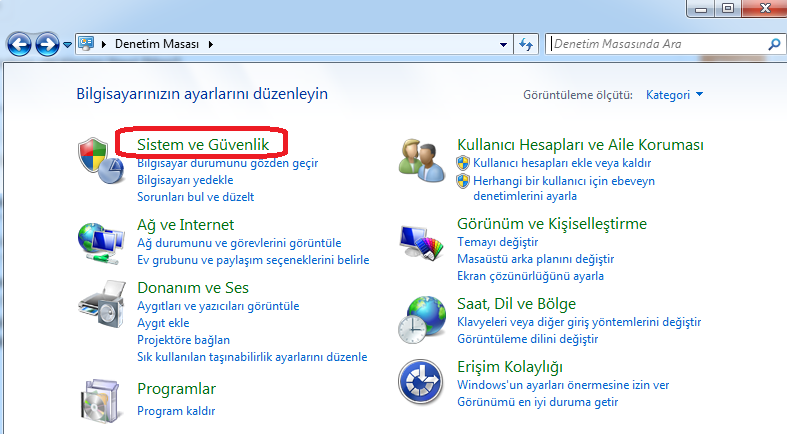Expand the breadcrumb arrow before Denetim Masası
The width and height of the screenshot is (787, 434).
[x=104, y=44]
